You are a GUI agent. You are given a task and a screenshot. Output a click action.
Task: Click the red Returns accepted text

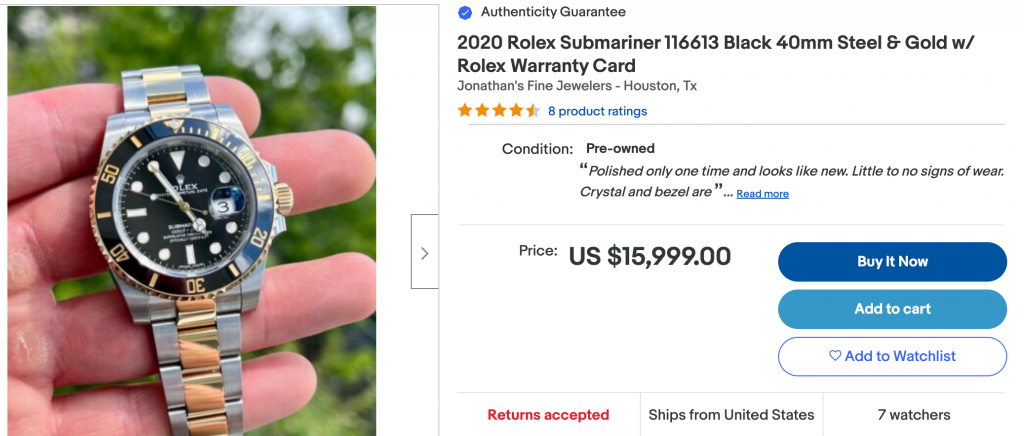[x=548, y=415]
